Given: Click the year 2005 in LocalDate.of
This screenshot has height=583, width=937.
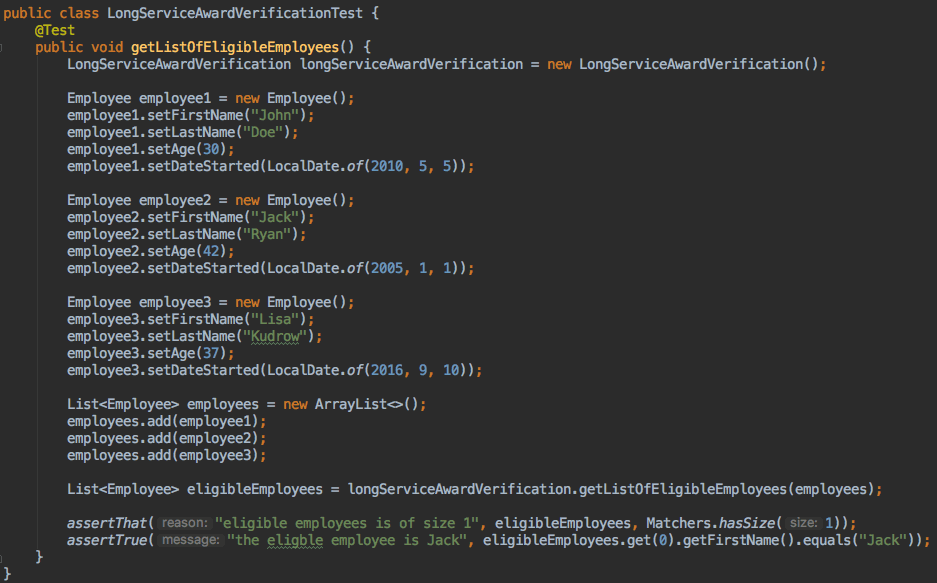Looking at the screenshot, I should (387, 268).
